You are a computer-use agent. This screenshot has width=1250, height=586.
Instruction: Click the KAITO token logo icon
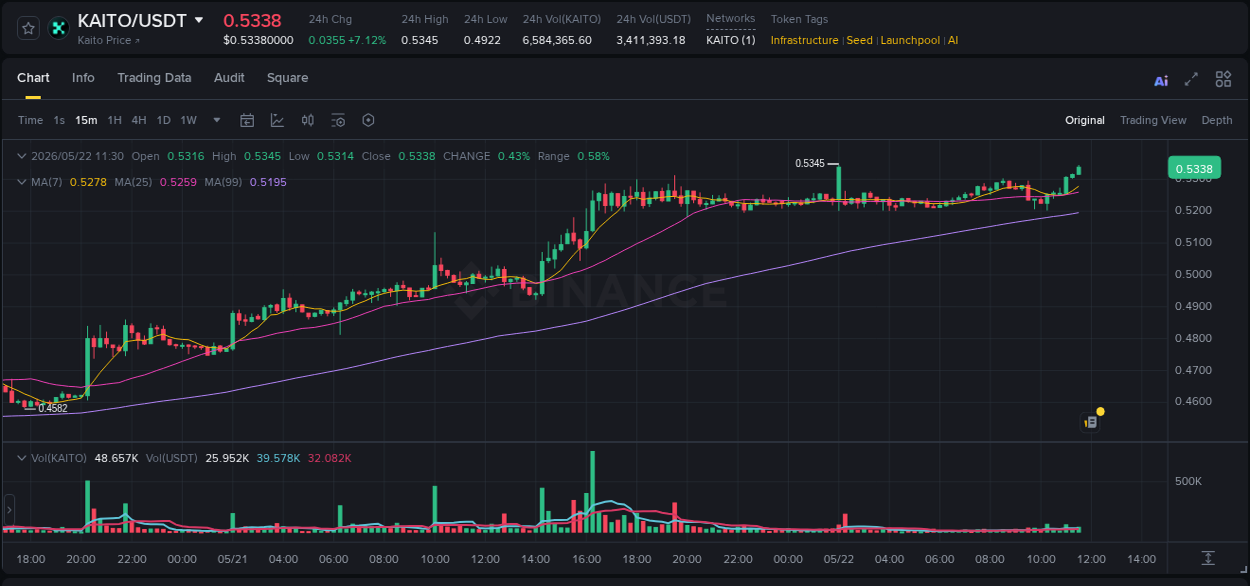pos(59,28)
